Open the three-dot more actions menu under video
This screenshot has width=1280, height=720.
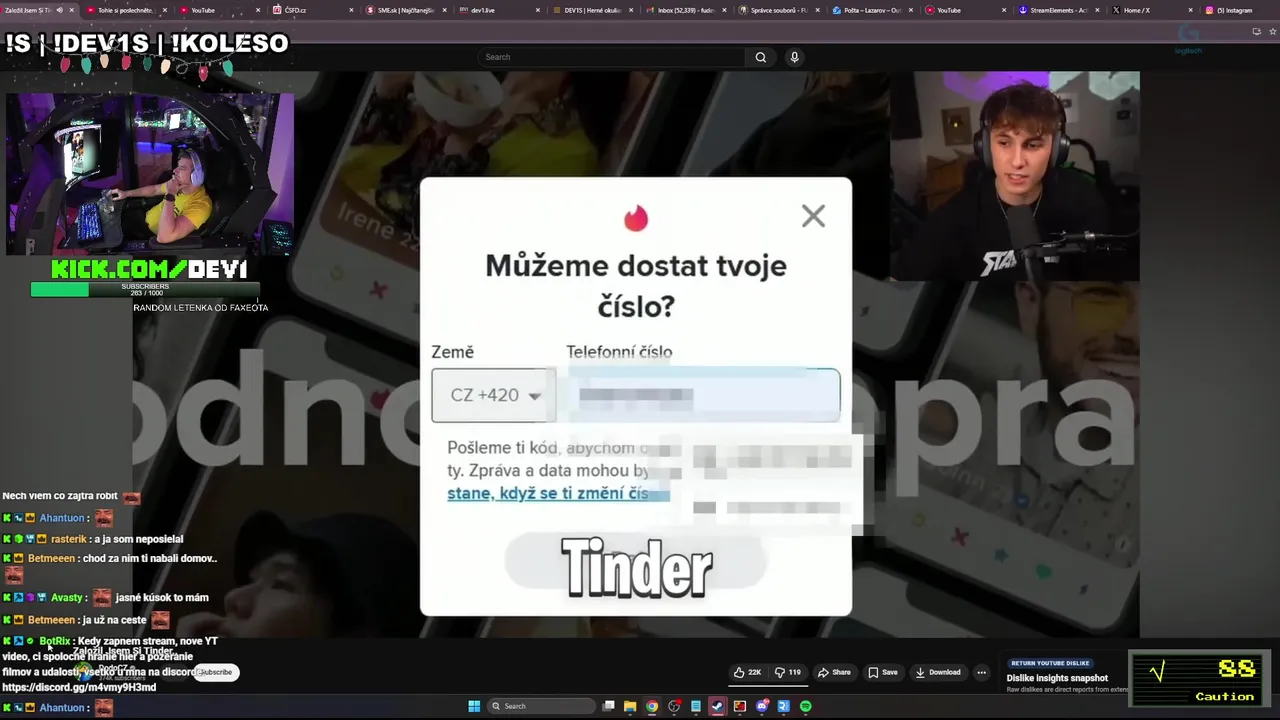point(982,672)
